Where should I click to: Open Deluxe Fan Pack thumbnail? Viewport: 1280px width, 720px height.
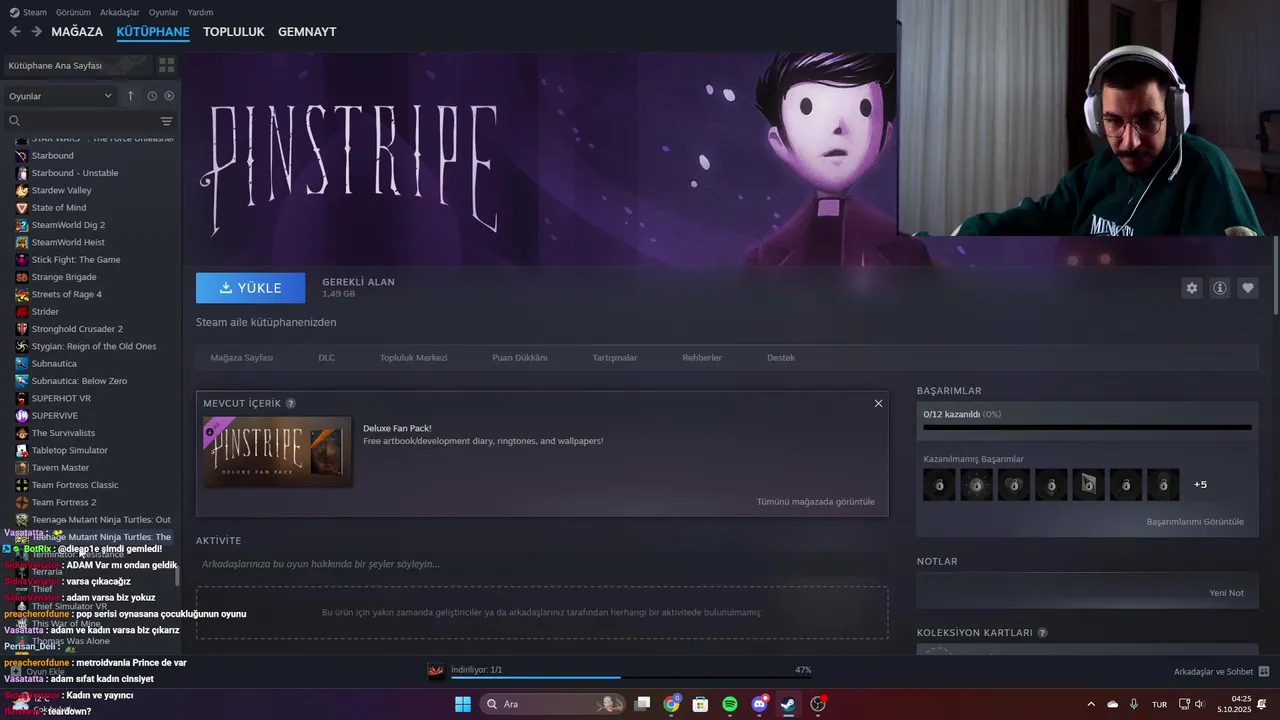click(278, 452)
